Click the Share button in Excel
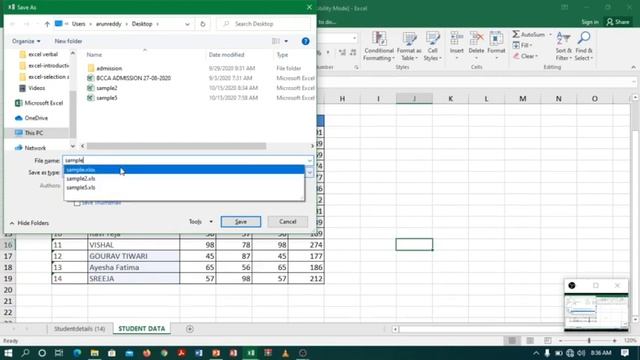 click(x=618, y=22)
